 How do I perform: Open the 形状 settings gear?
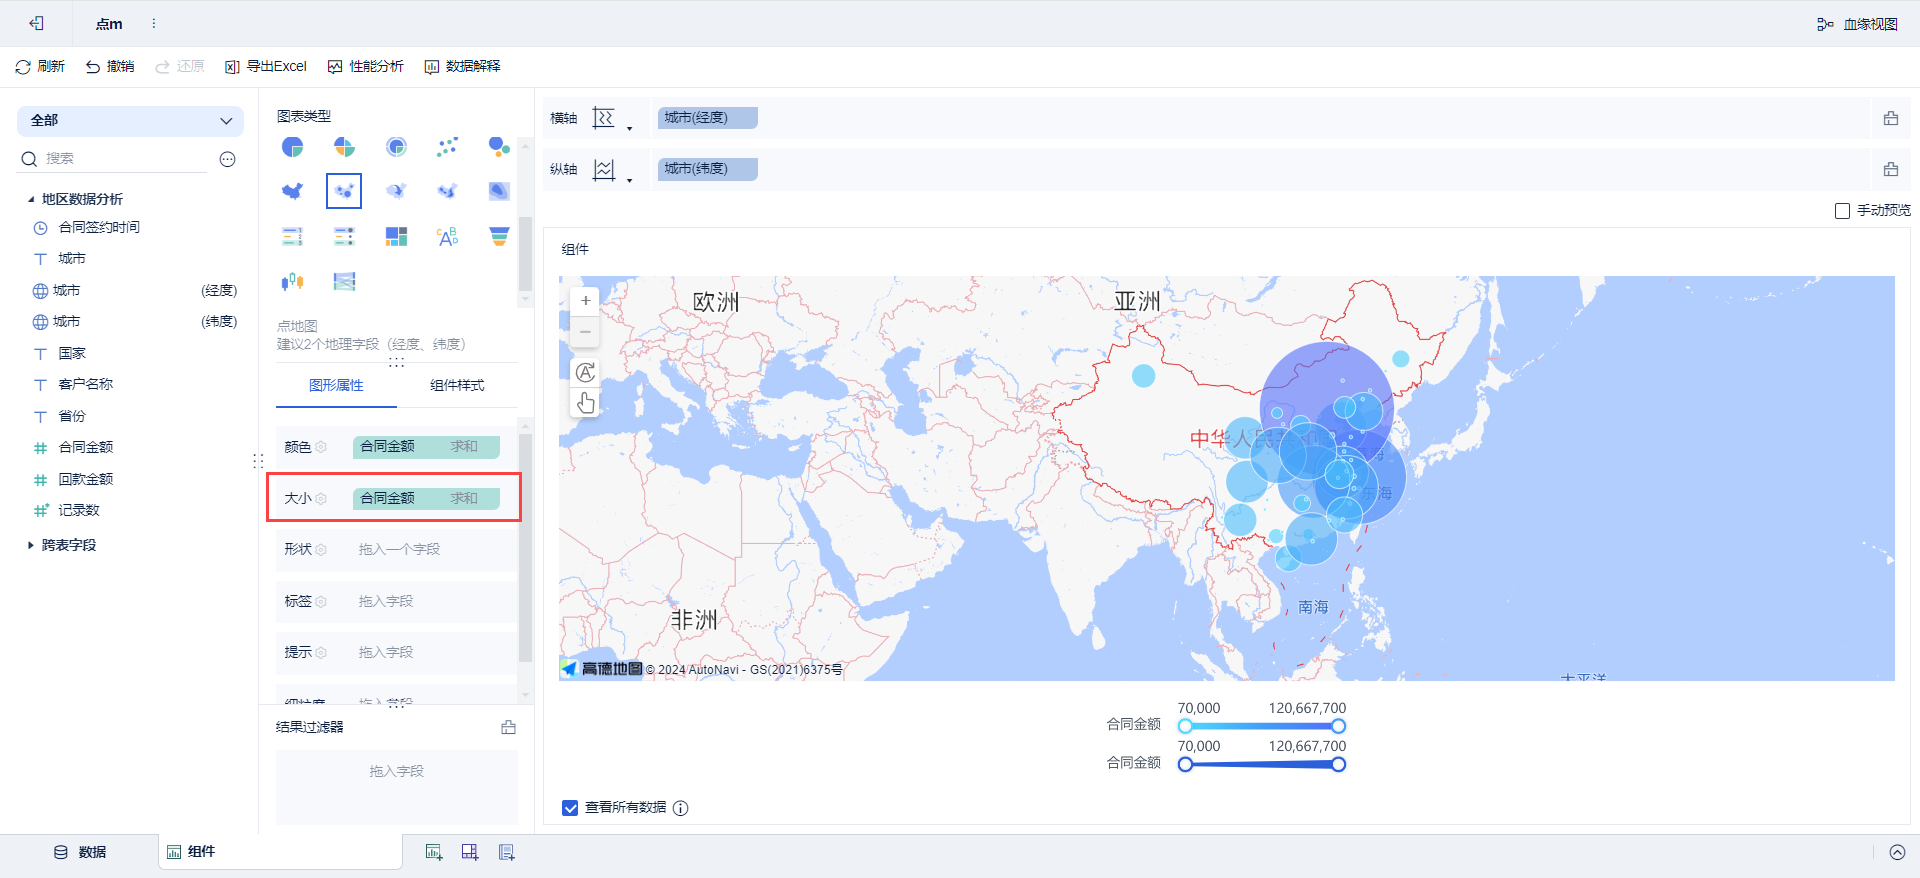pos(321,549)
